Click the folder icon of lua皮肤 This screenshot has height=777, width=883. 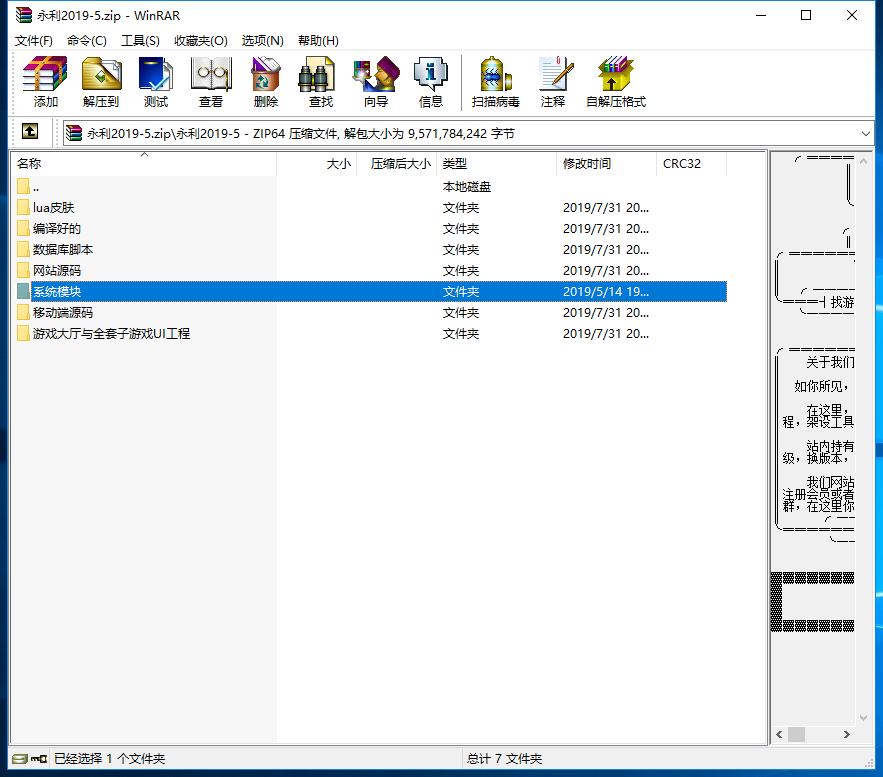23,208
